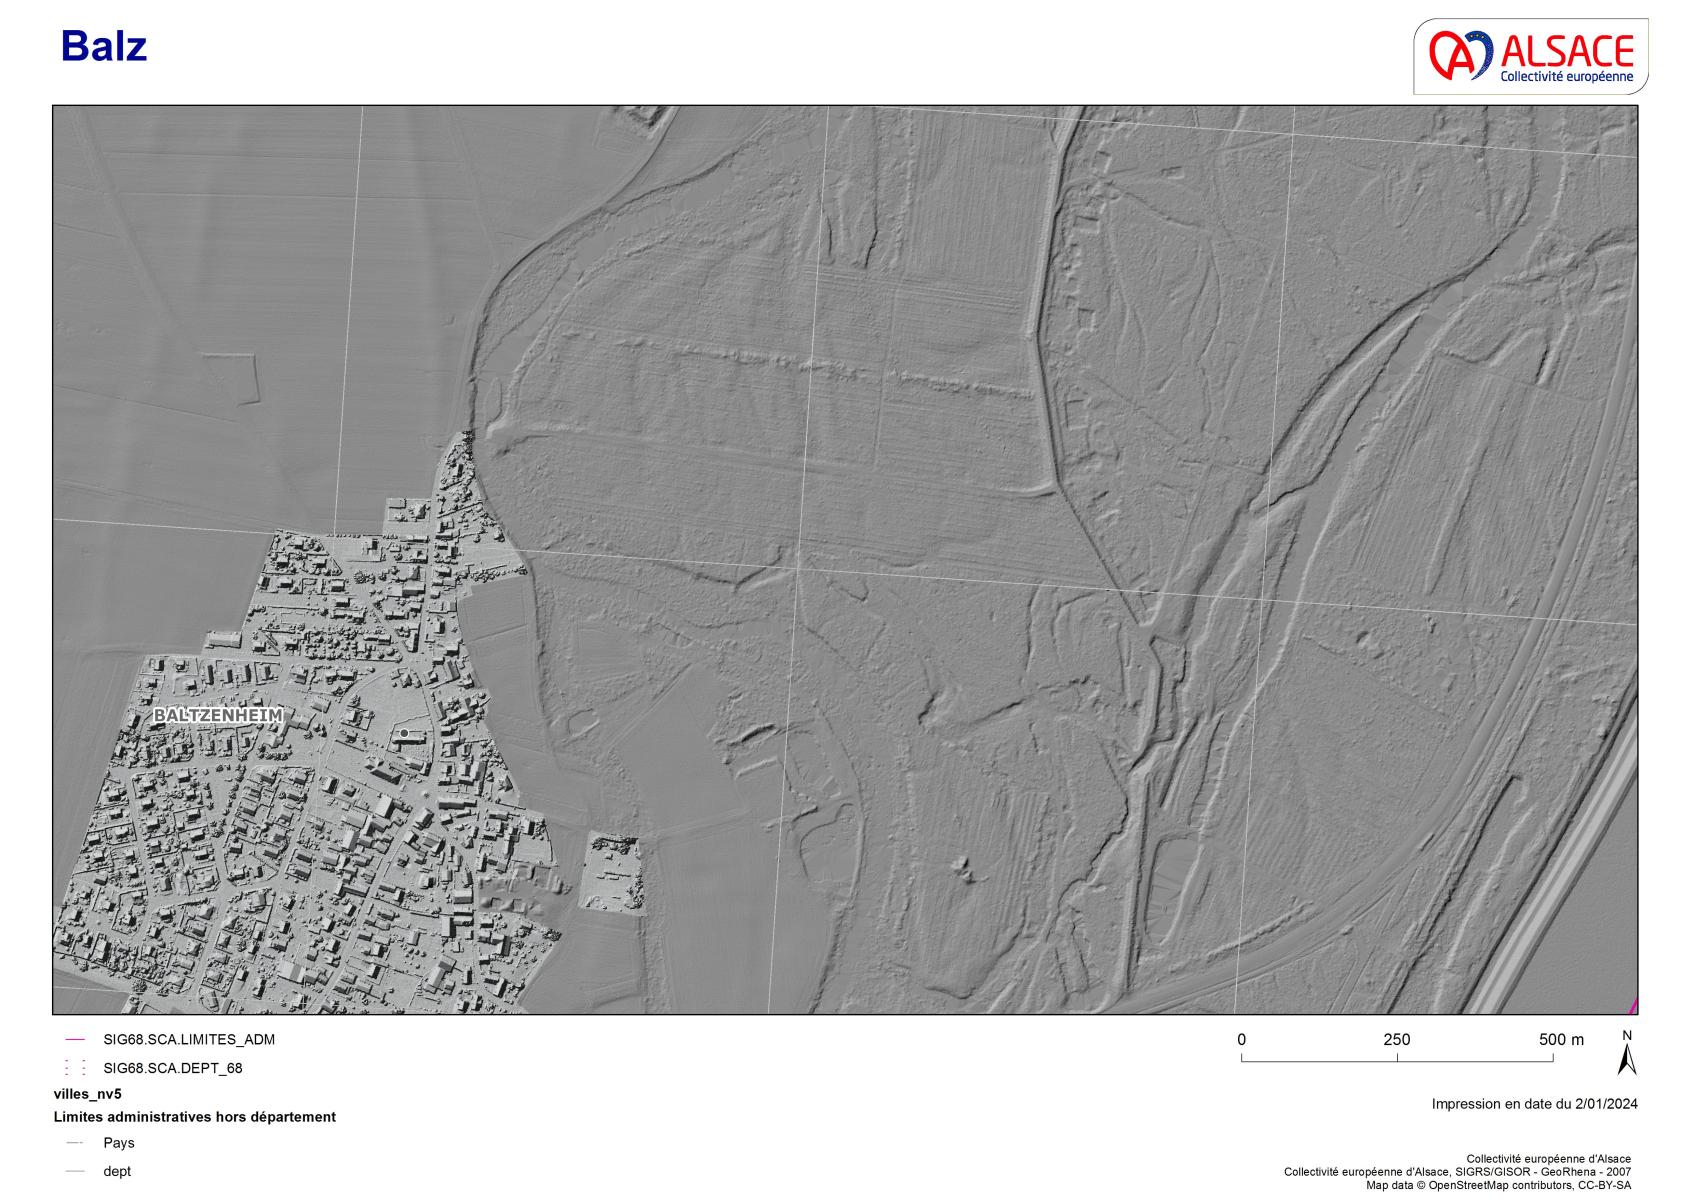Click the 'Balz' map title
This screenshot has width=1695, height=1200.
coord(104,47)
